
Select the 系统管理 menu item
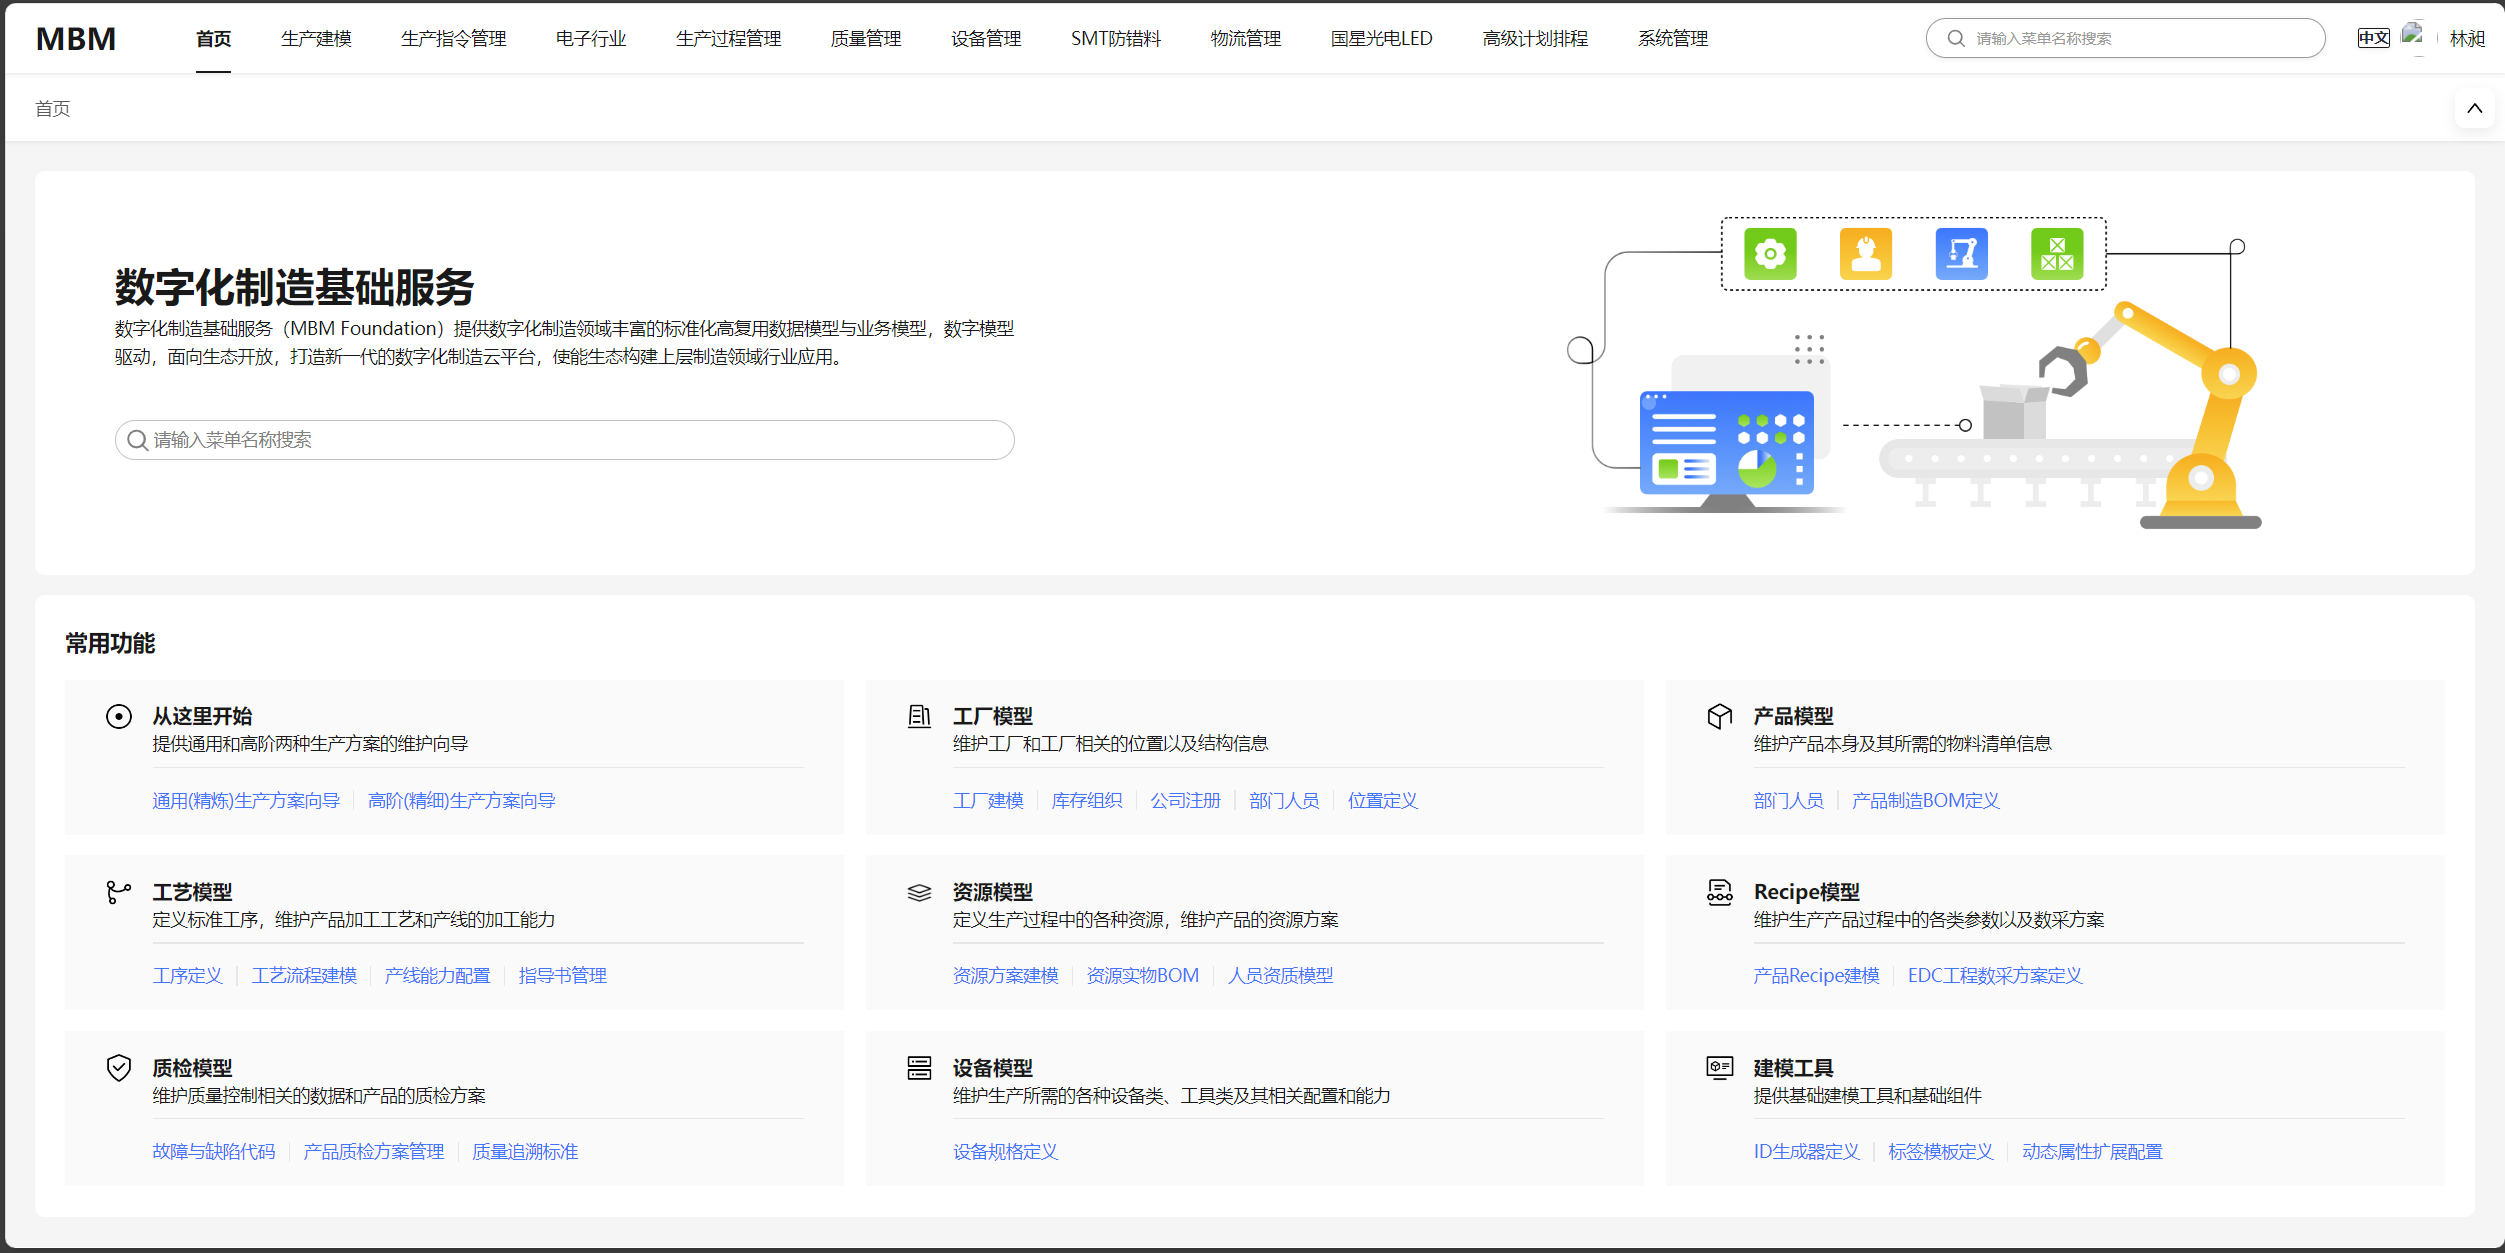tap(1673, 38)
